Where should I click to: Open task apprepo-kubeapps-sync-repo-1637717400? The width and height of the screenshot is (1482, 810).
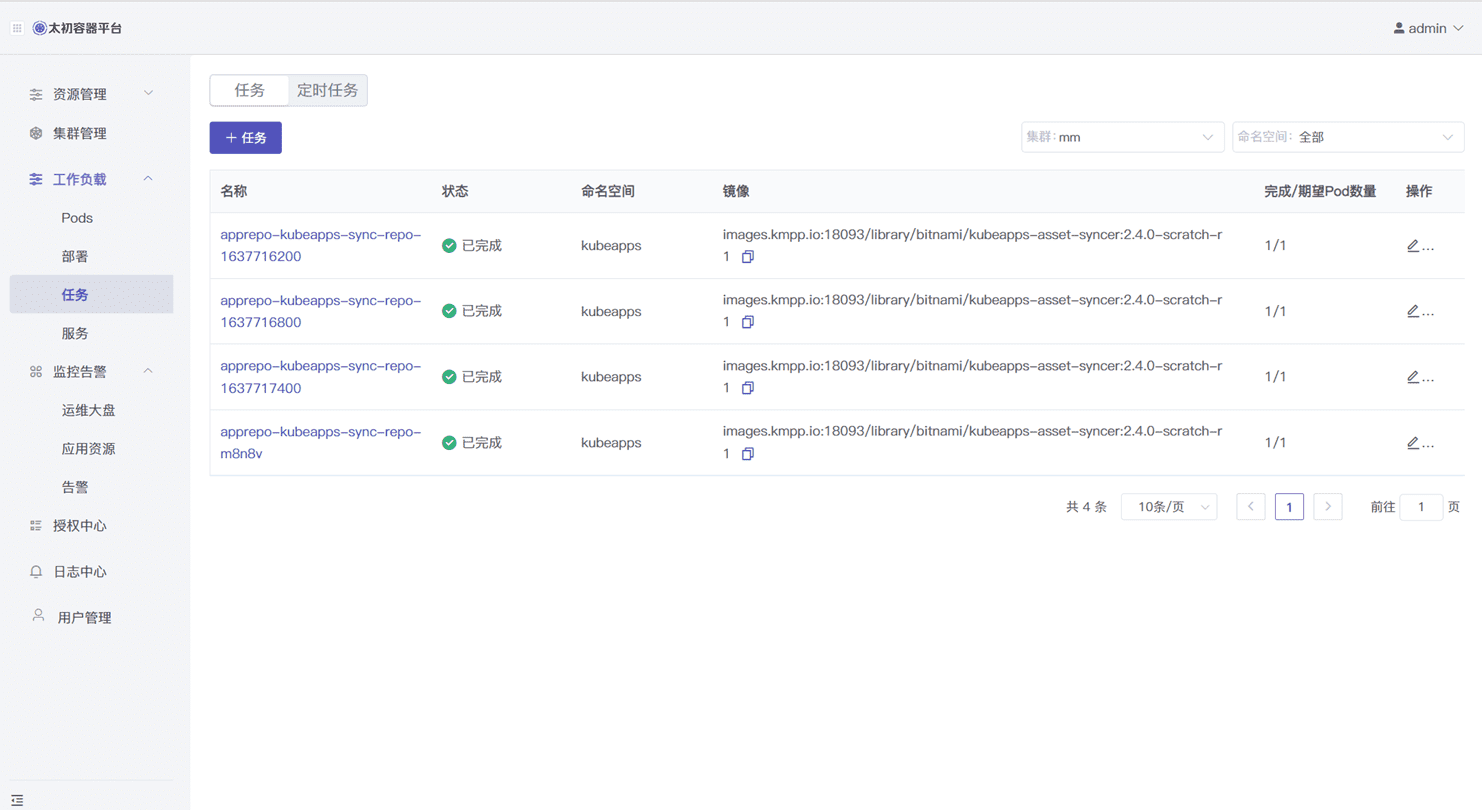pos(320,377)
